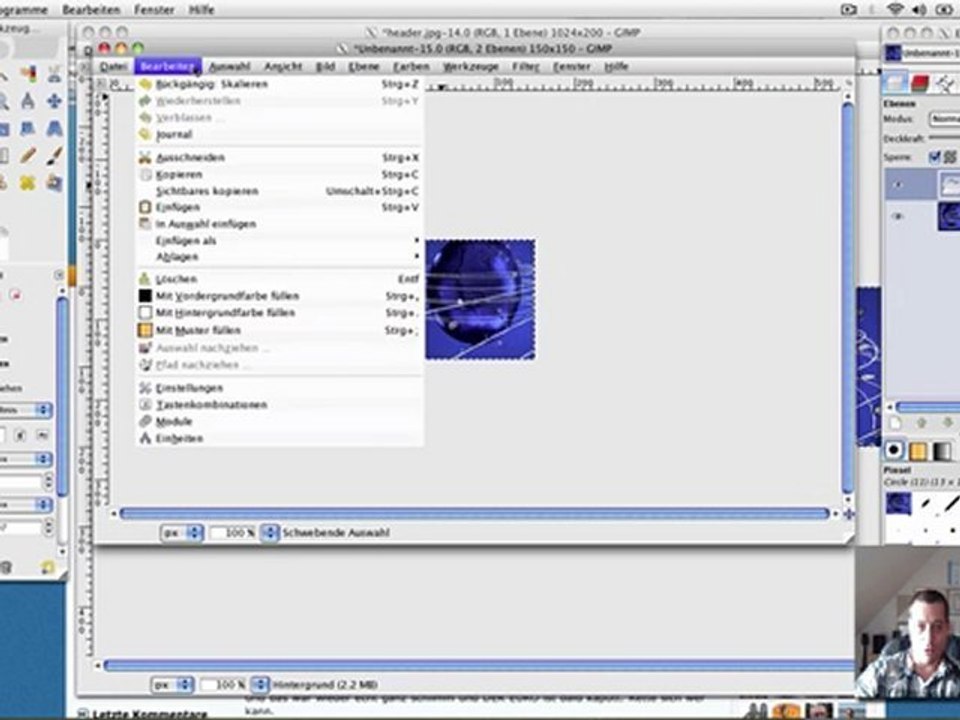
Task: Choose Rückgängig: Skalieren from menu
Action: (279, 84)
